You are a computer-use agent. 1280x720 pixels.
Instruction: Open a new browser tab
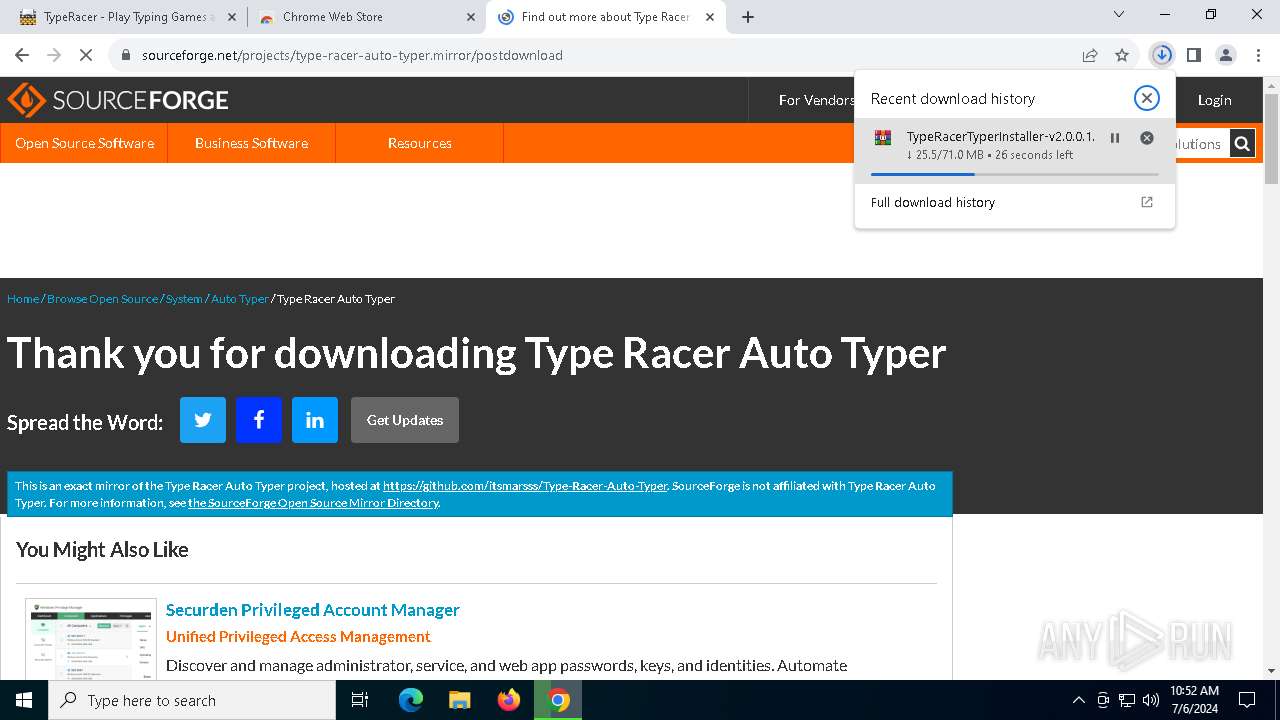tap(748, 17)
